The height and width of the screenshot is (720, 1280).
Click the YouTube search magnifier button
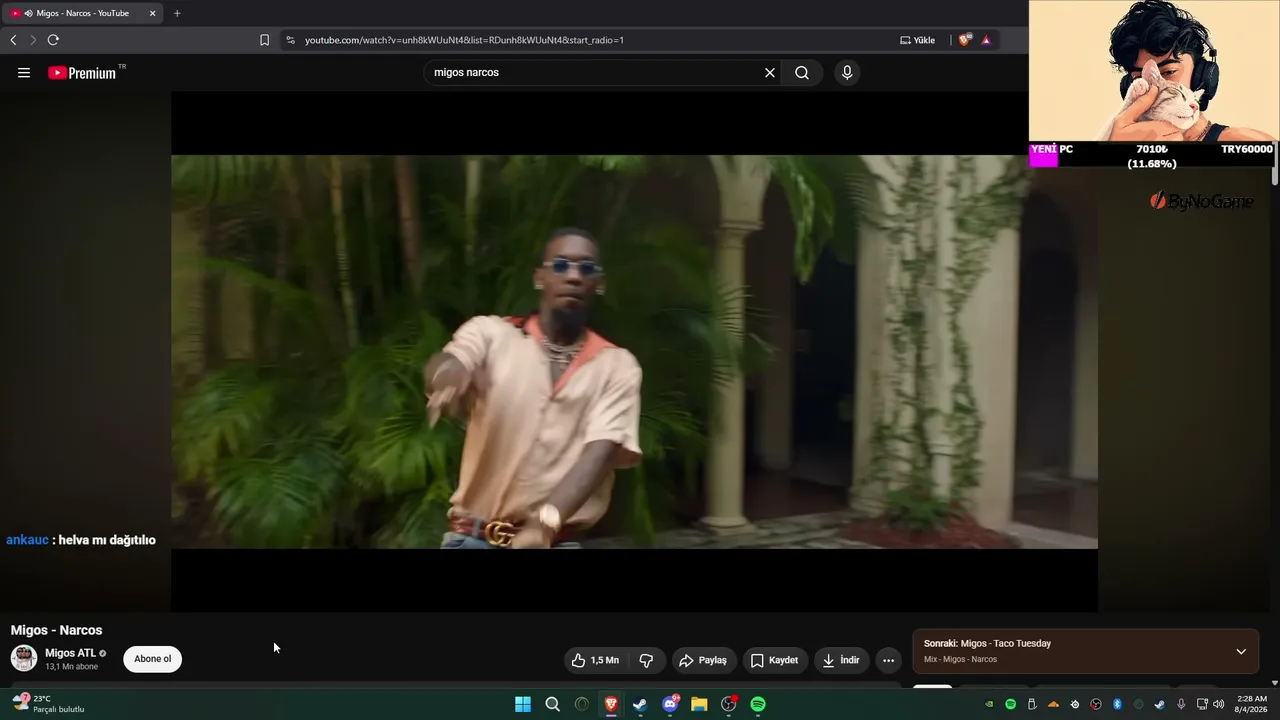pyautogui.click(x=802, y=73)
